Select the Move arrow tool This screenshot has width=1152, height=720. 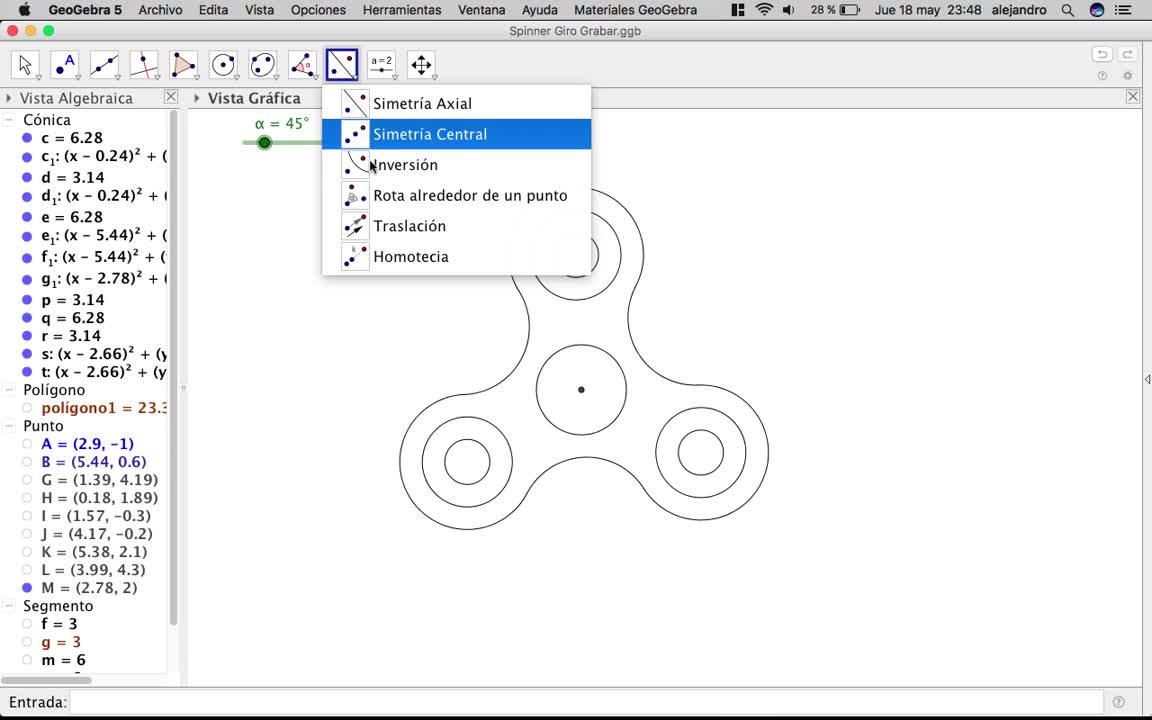tap(26, 65)
